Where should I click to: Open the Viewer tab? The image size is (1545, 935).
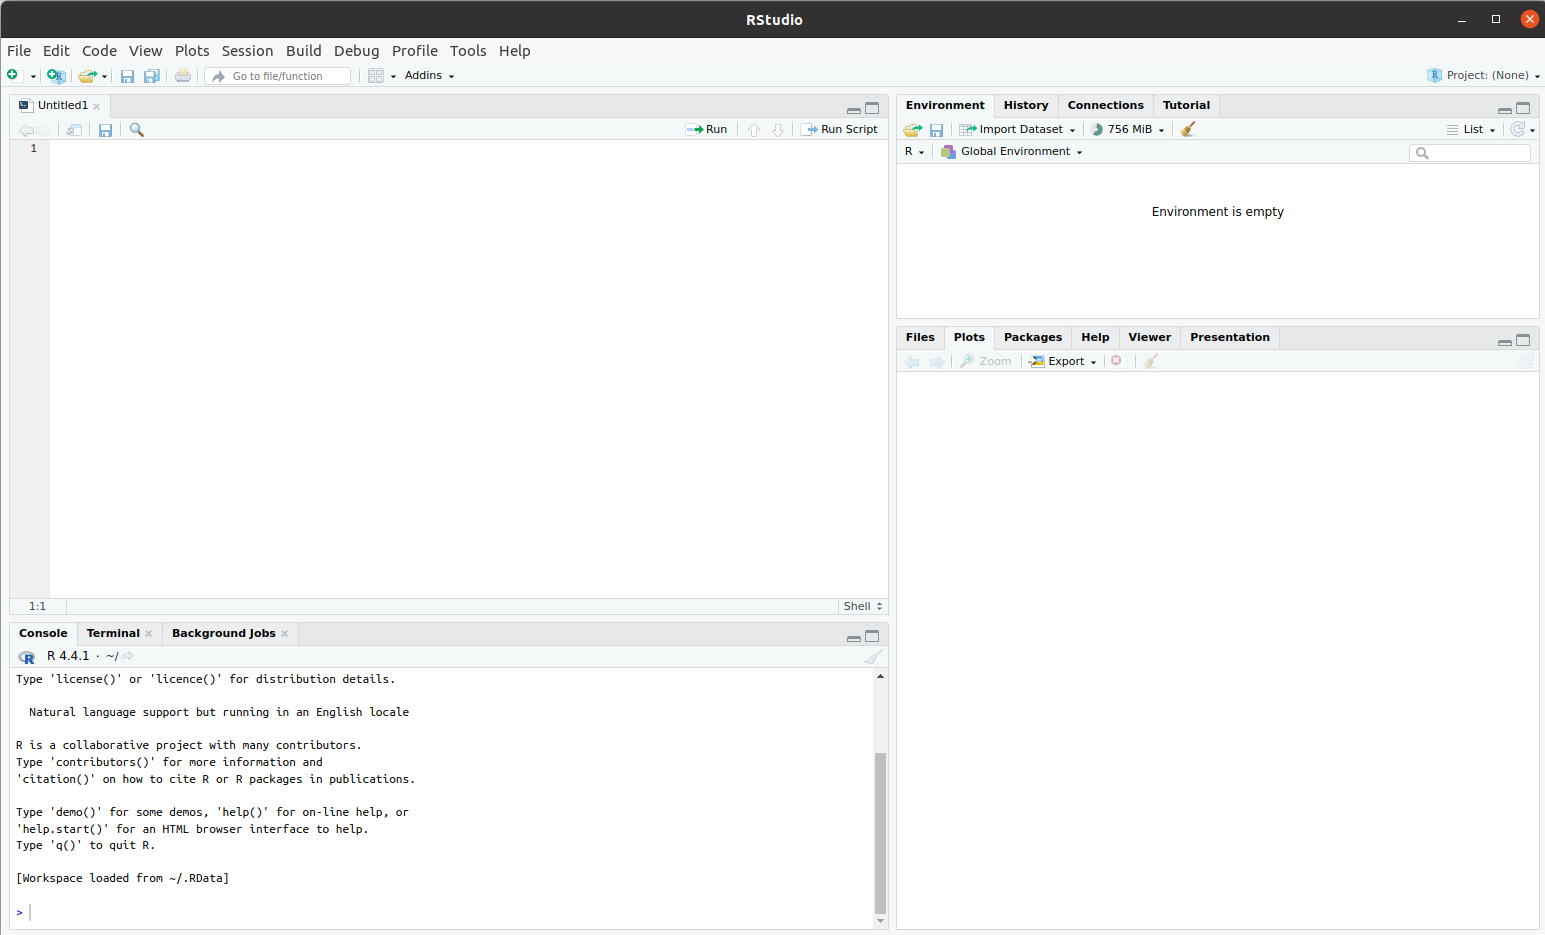(1149, 337)
